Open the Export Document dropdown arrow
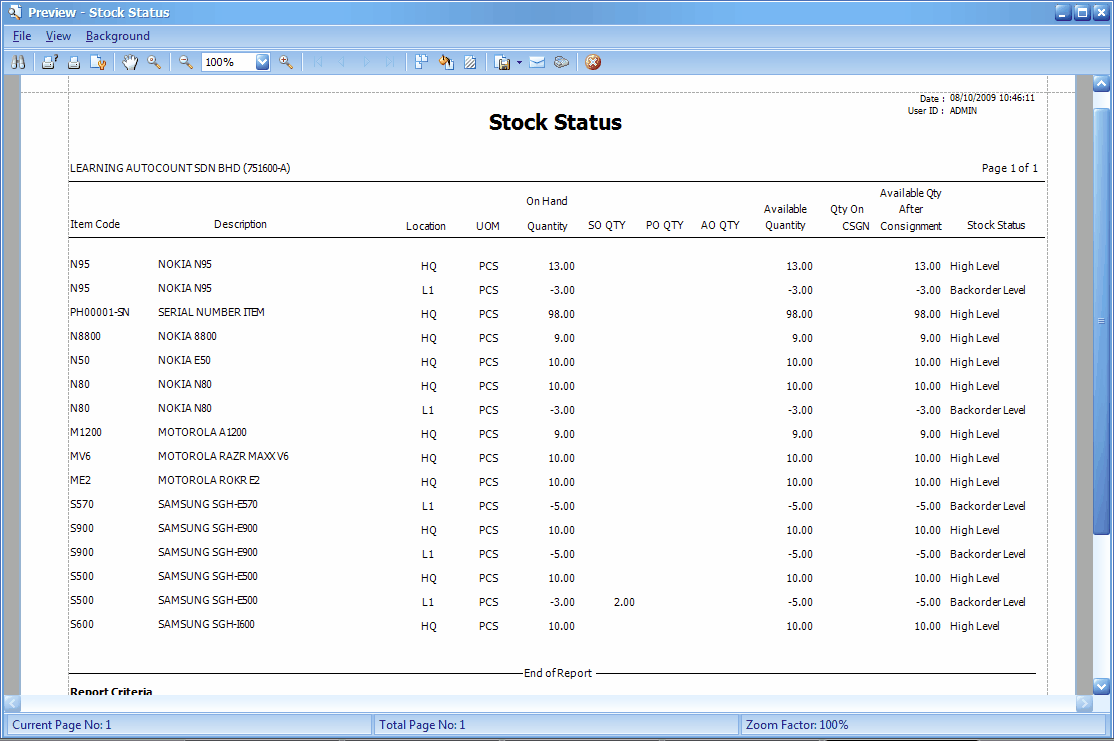 [519, 63]
